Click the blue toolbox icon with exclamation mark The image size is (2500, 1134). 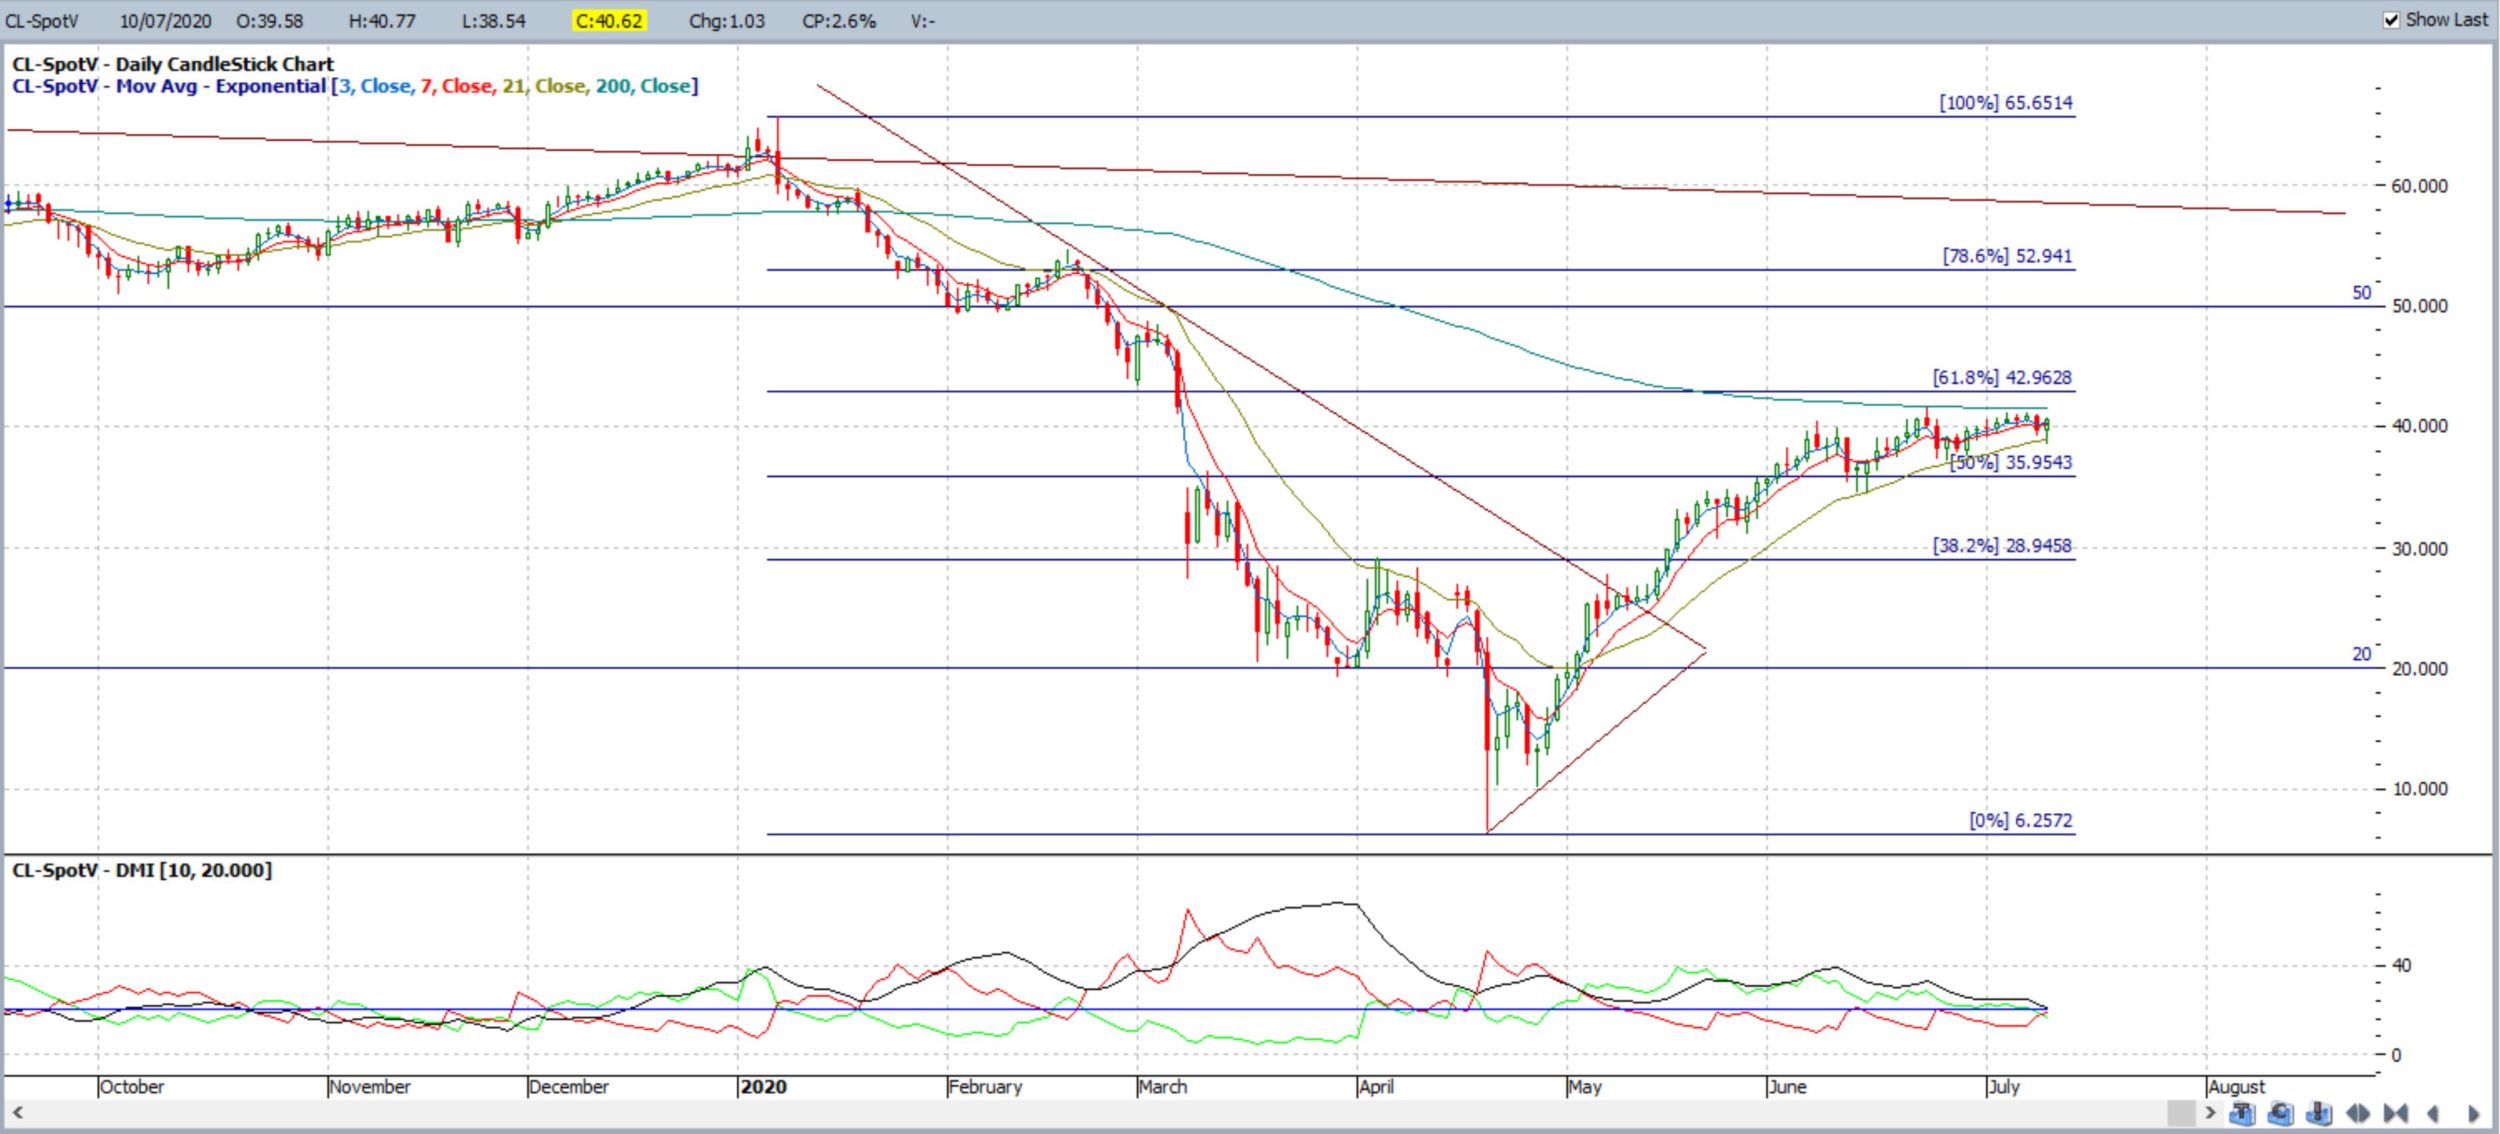coord(2319,1113)
